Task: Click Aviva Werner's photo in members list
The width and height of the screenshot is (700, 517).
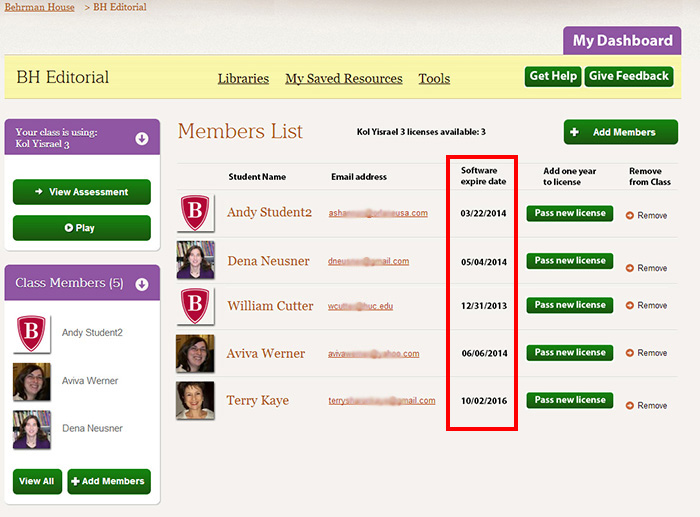Action: tap(195, 354)
